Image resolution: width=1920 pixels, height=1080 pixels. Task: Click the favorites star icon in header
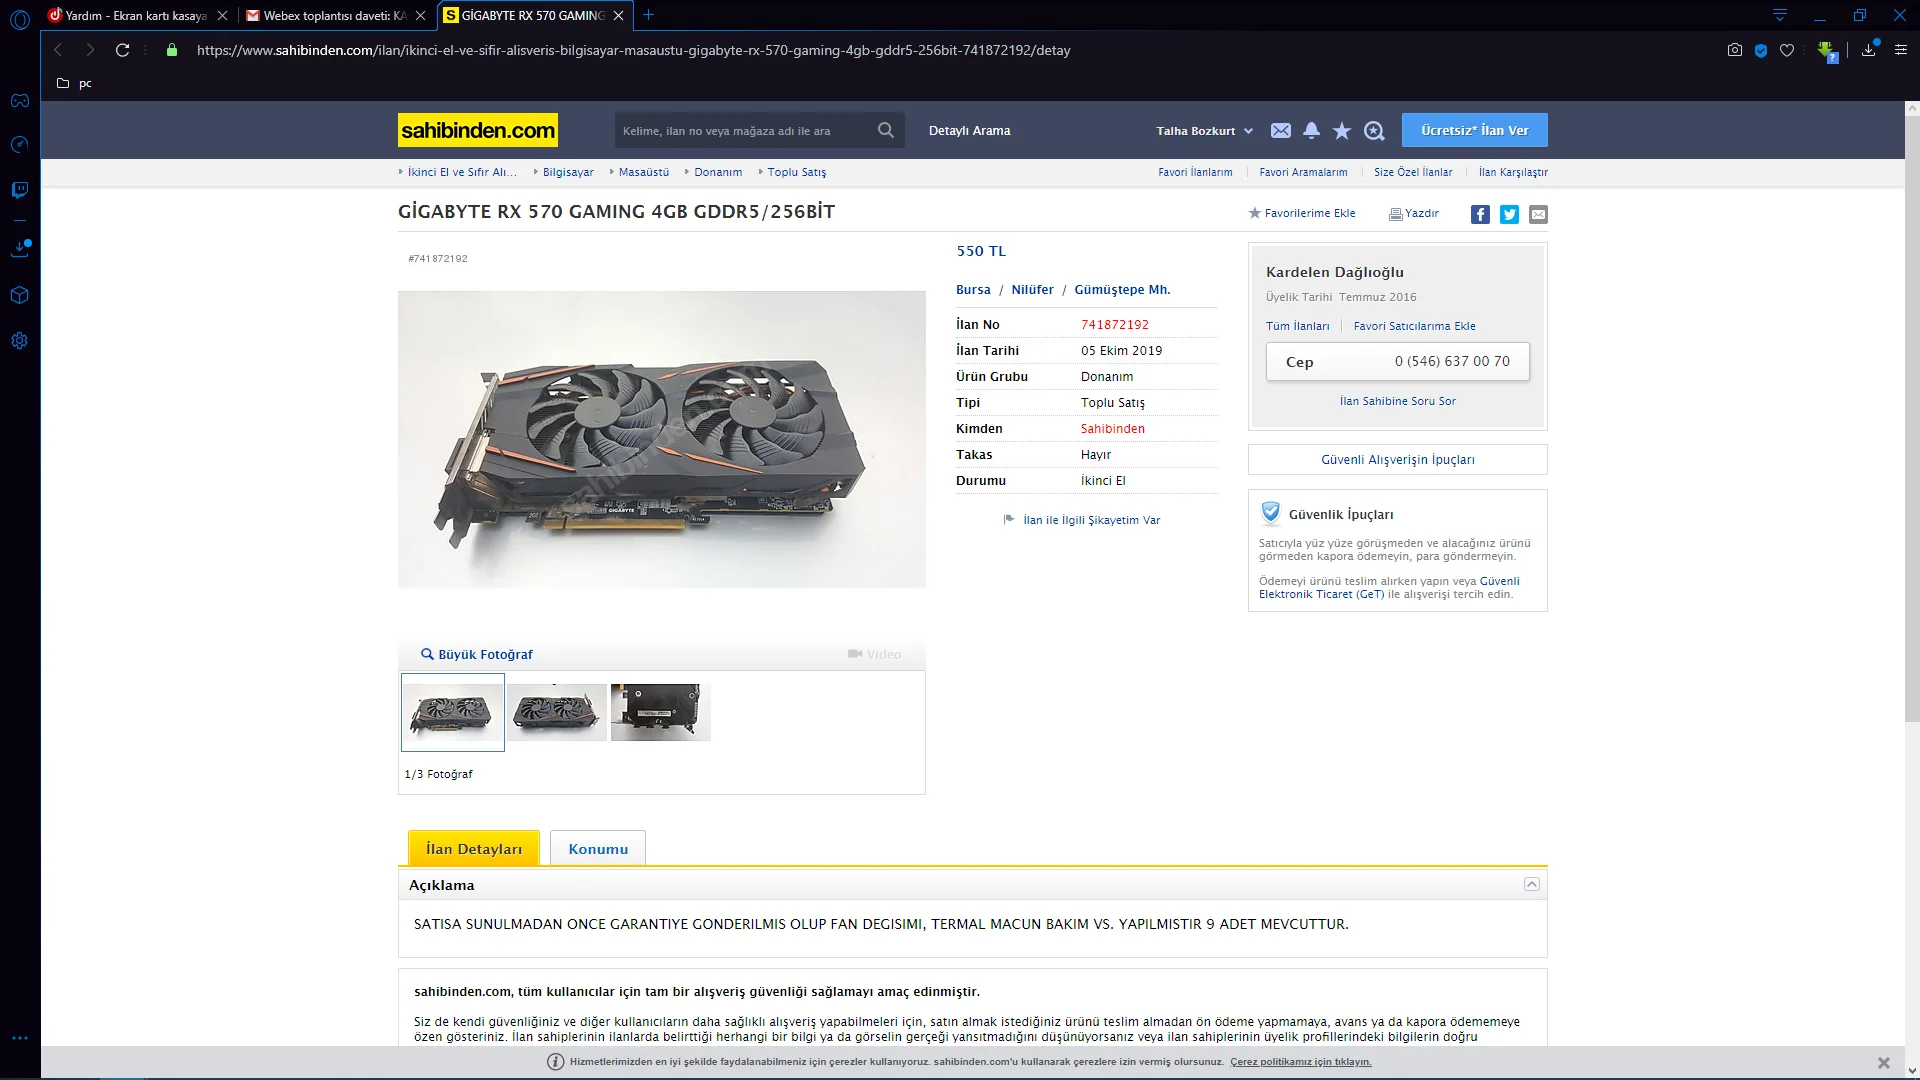click(1342, 131)
